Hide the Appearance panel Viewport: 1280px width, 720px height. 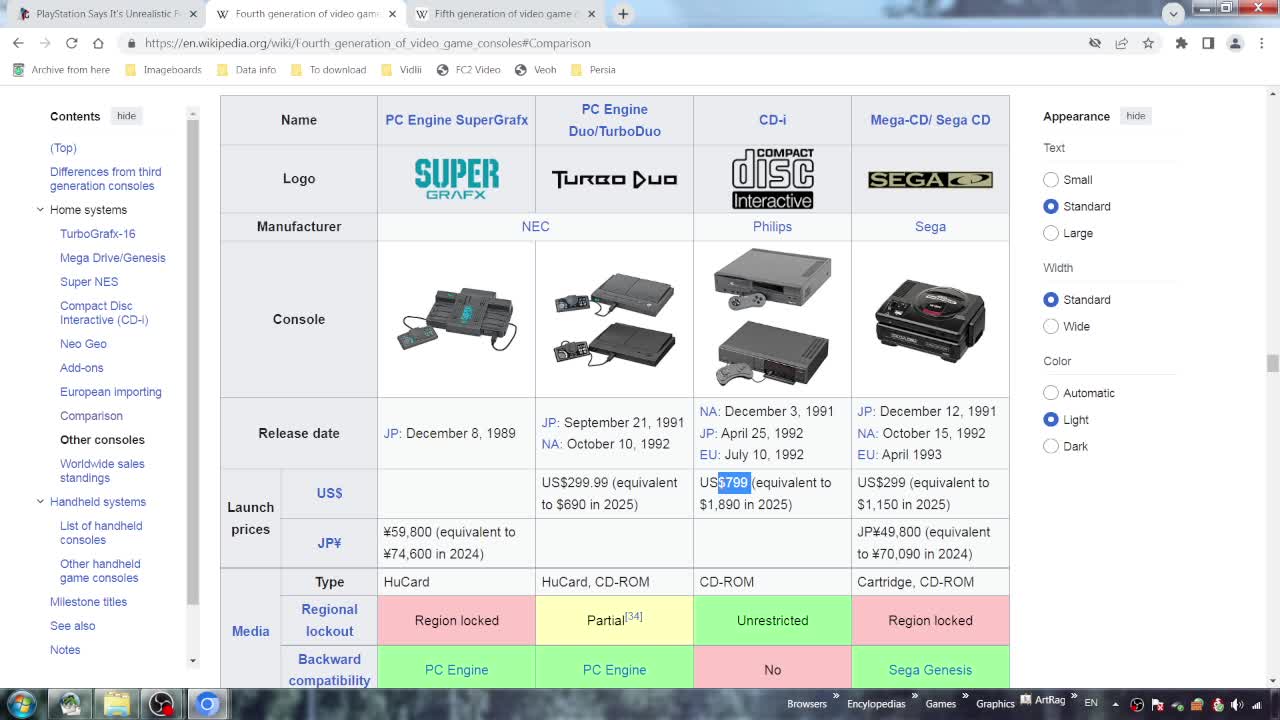pyautogui.click(x=1135, y=116)
